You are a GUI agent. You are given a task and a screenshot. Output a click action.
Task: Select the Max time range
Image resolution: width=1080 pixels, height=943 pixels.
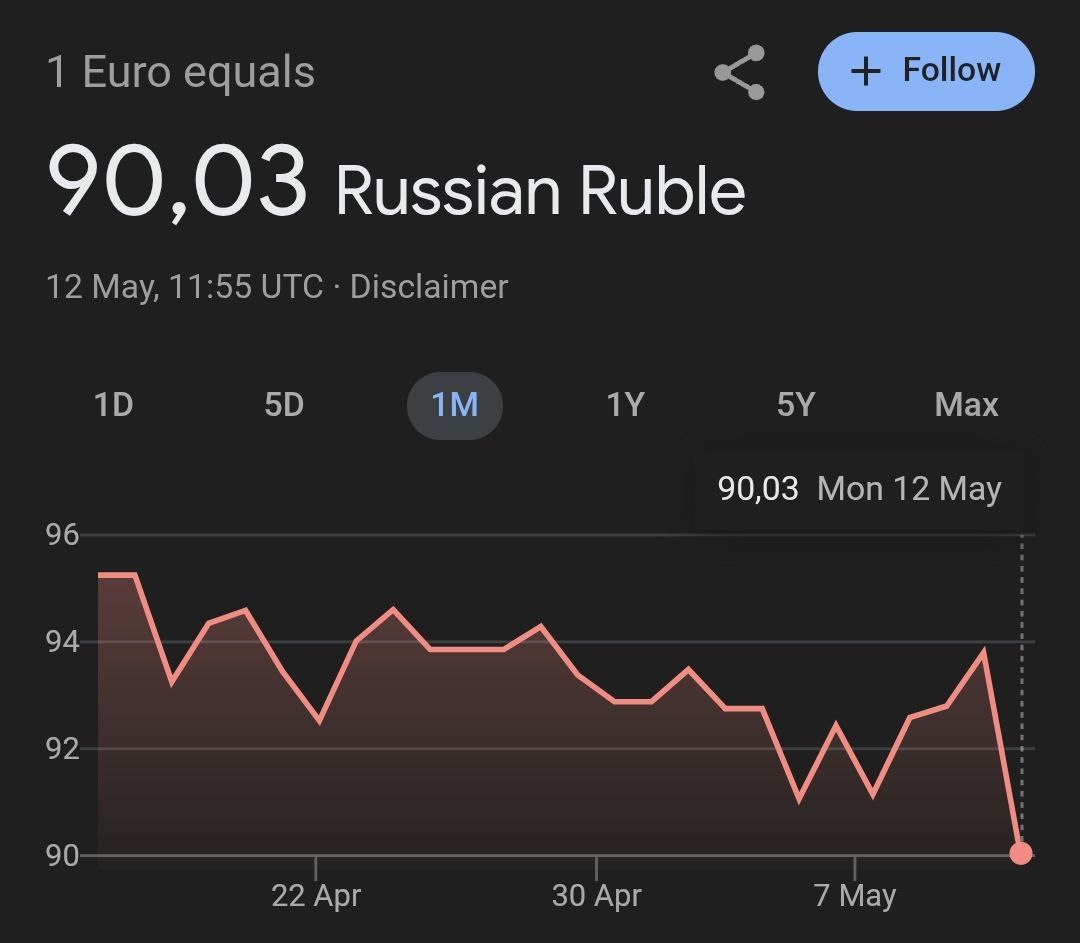[x=966, y=405]
